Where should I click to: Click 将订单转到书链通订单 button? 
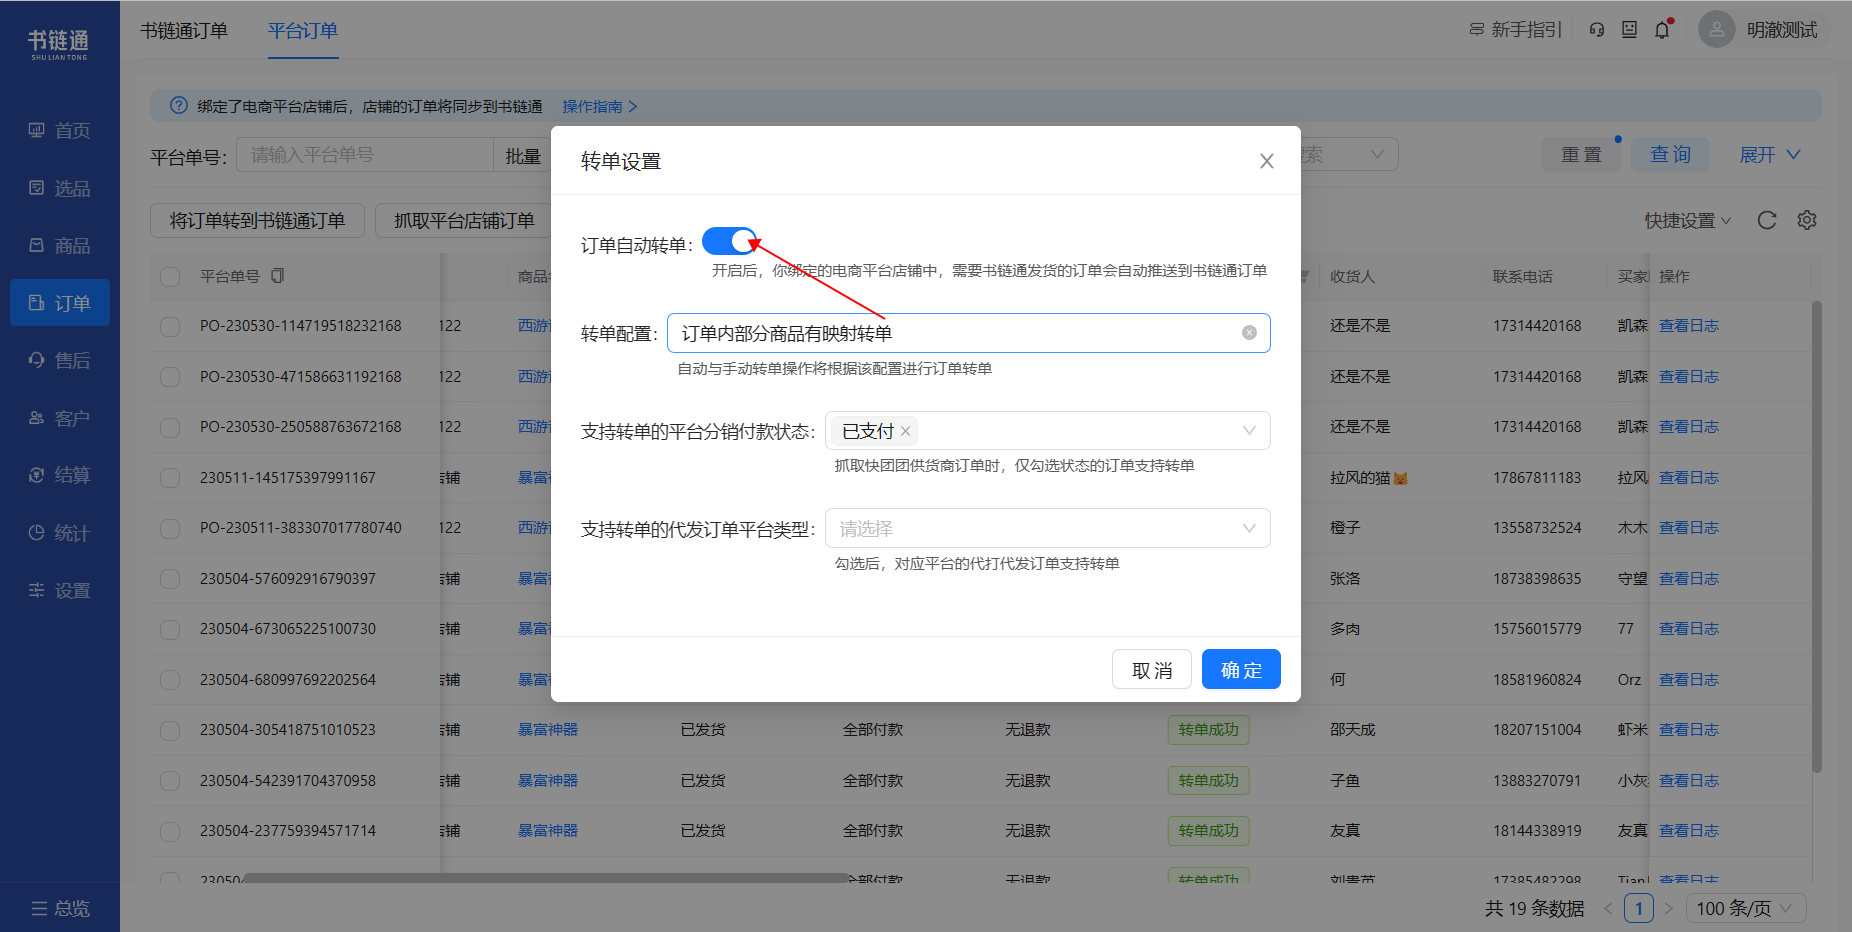pyautogui.click(x=257, y=220)
